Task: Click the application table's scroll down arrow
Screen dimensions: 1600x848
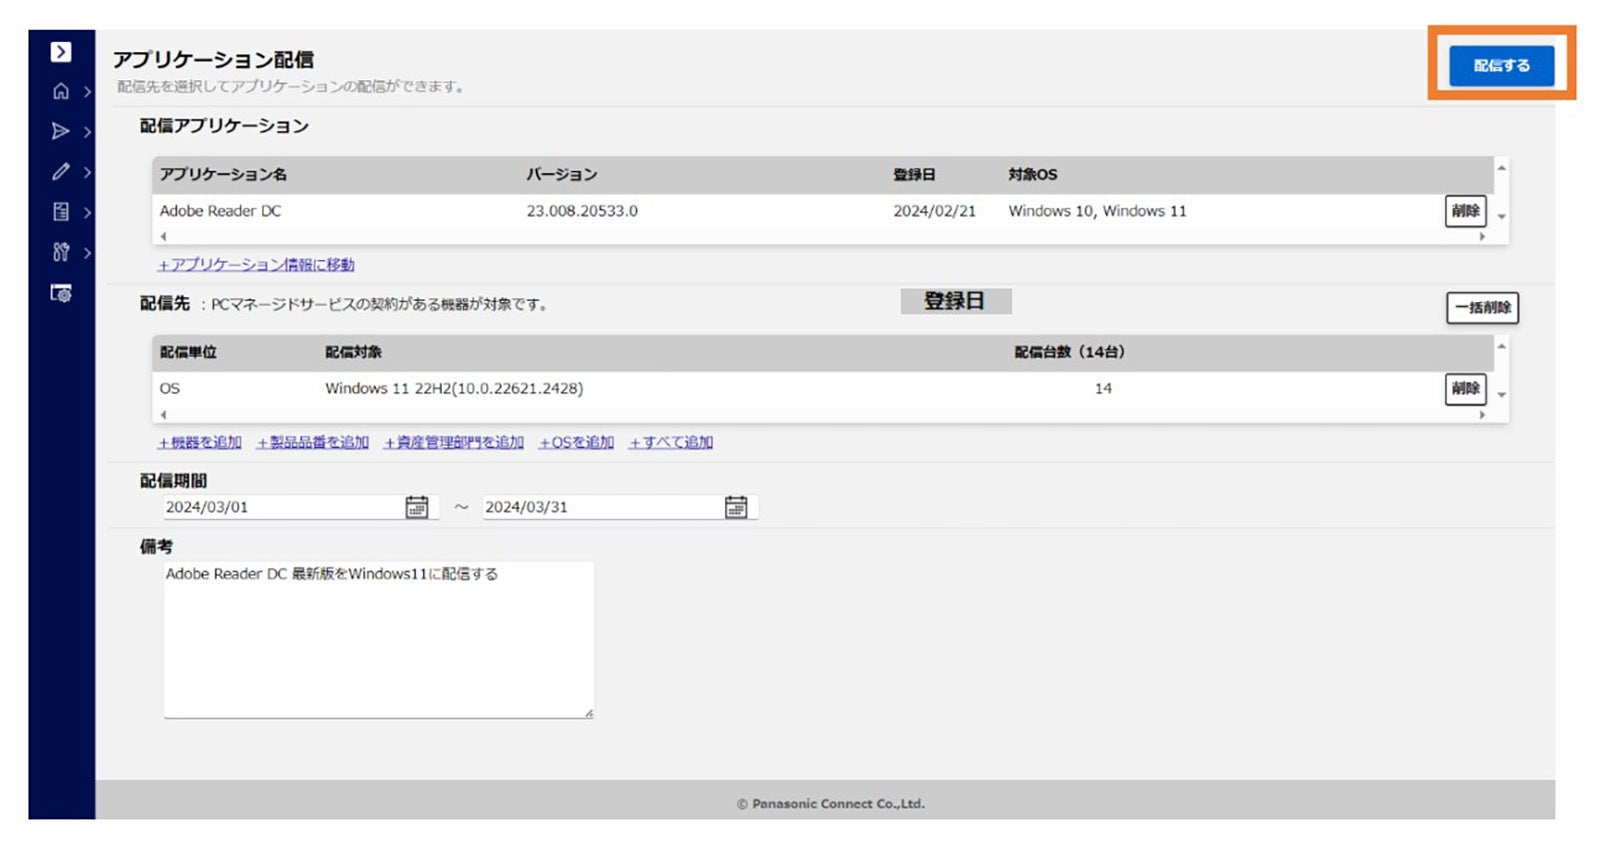Action: pyautogui.click(x=1501, y=217)
